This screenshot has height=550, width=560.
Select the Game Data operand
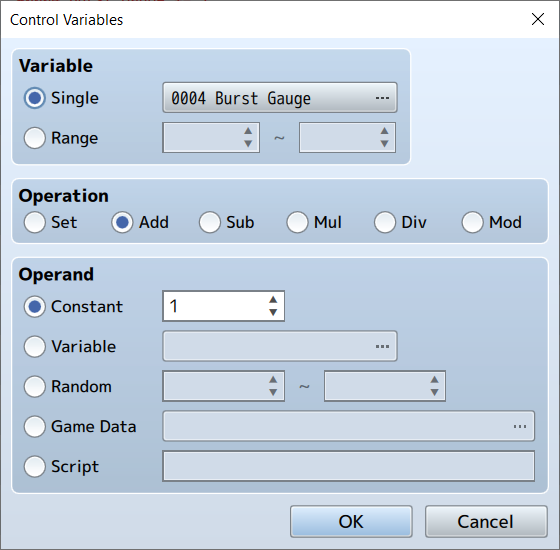pos(35,426)
